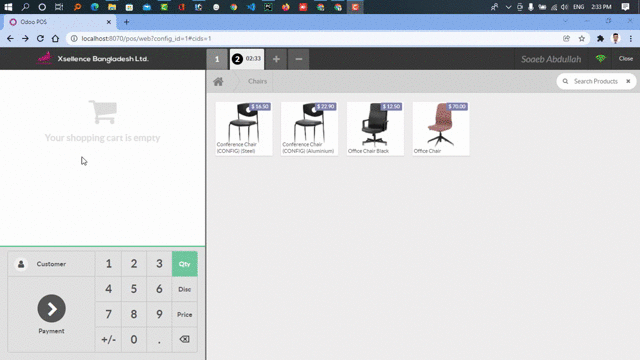Click the Customer button

tap(51, 264)
